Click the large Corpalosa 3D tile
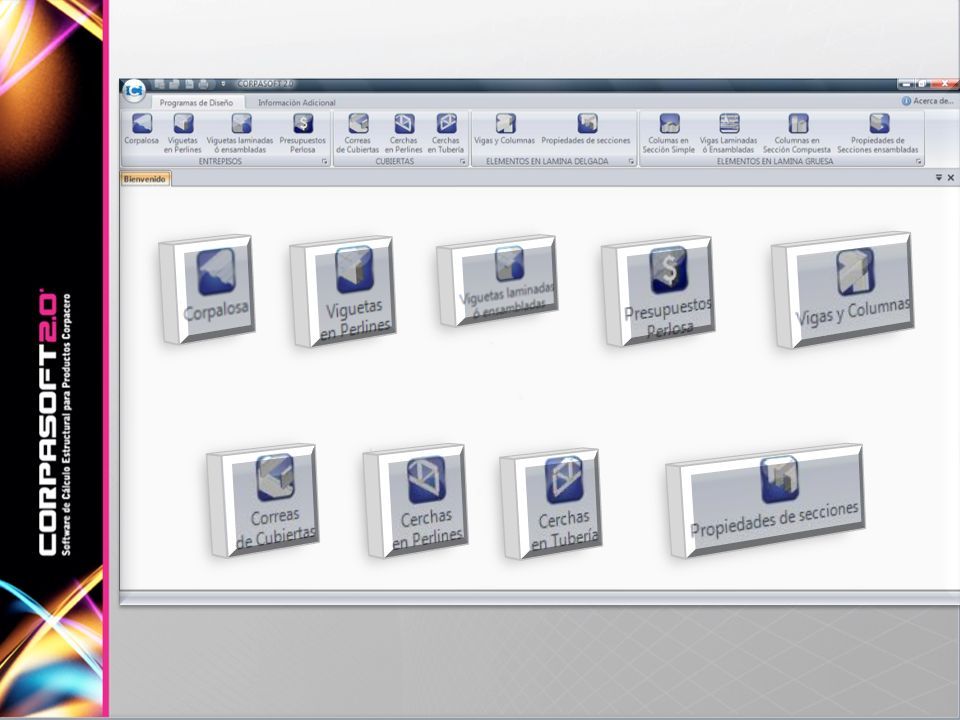 (x=207, y=289)
